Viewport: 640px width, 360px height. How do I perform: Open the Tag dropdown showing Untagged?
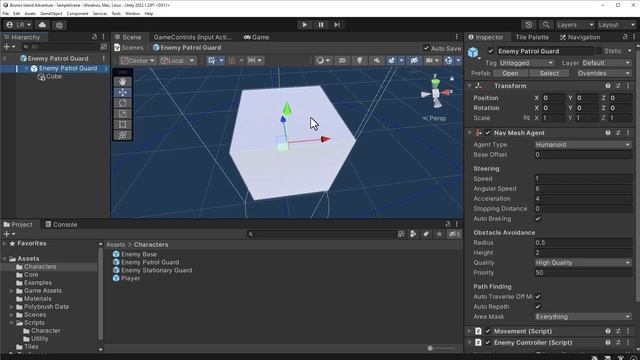[527, 63]
